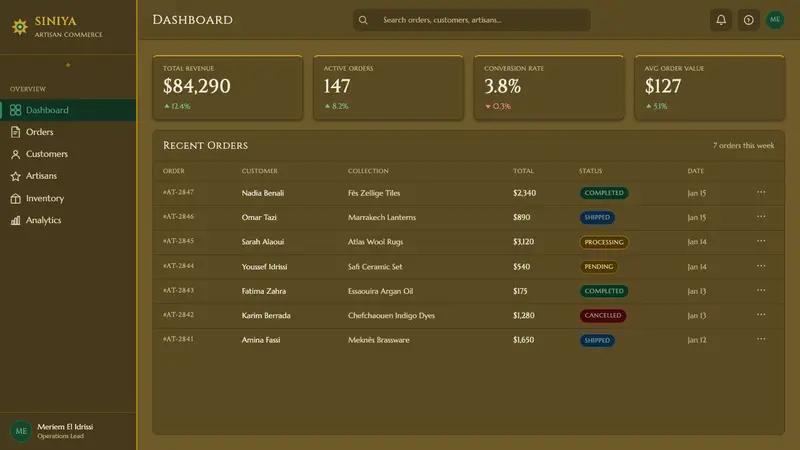Open the Total Revenue card
This screenshot has height=450, width=800.
click(x=228, y=88)
